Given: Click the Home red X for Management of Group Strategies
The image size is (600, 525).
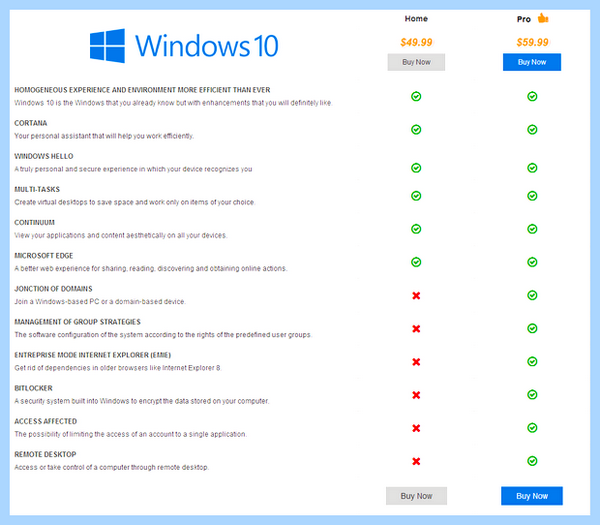Looking at the screenshot, I should click(416, 329).
